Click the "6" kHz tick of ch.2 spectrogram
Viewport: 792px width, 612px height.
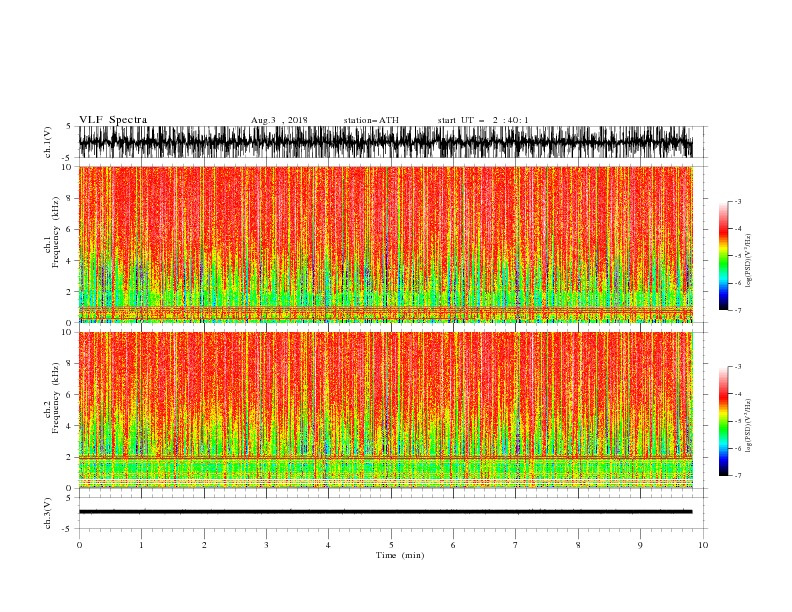pos(69,395)
